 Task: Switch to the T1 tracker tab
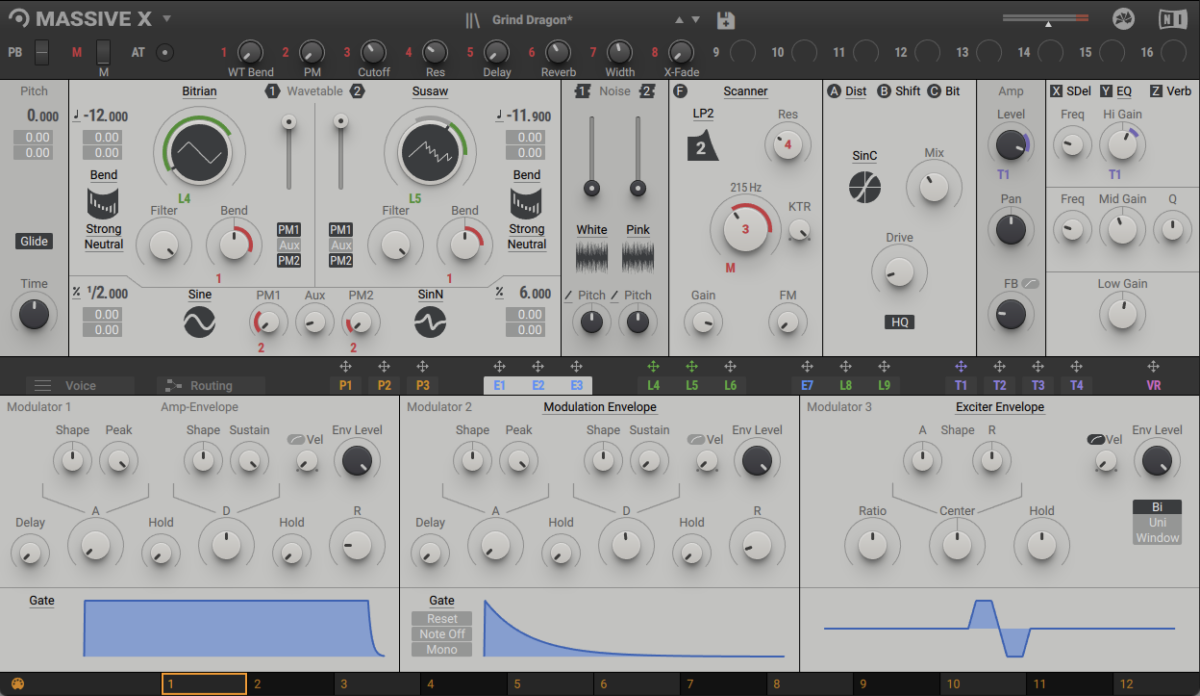961,385
